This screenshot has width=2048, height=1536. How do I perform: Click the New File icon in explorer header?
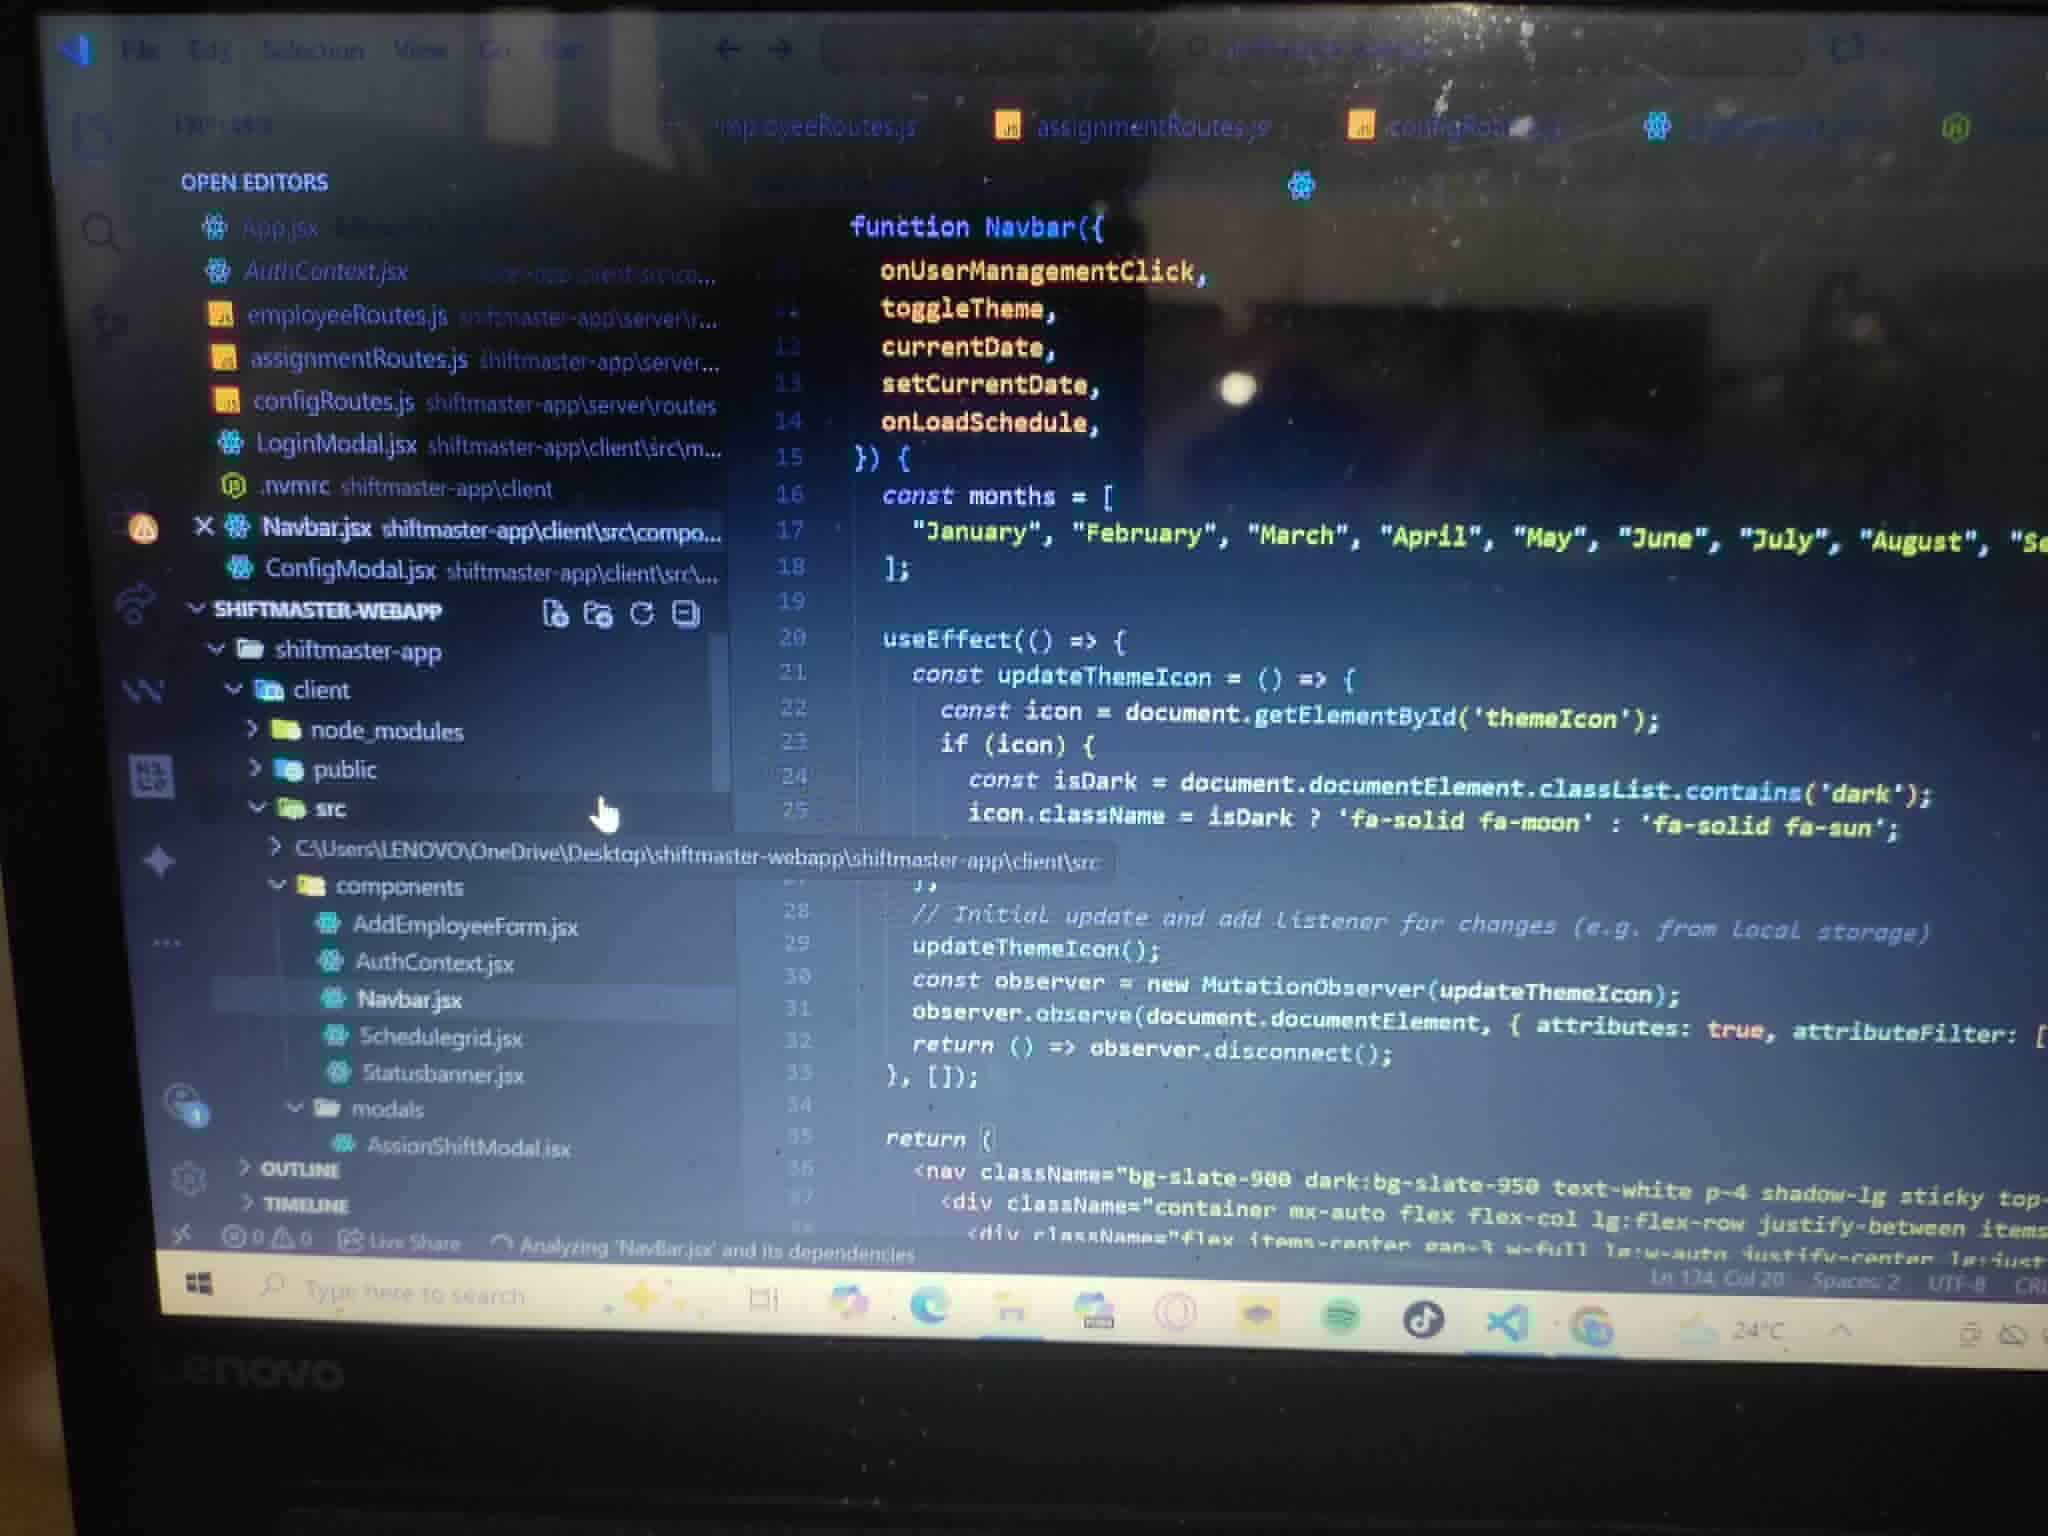(x=555, y=613)
